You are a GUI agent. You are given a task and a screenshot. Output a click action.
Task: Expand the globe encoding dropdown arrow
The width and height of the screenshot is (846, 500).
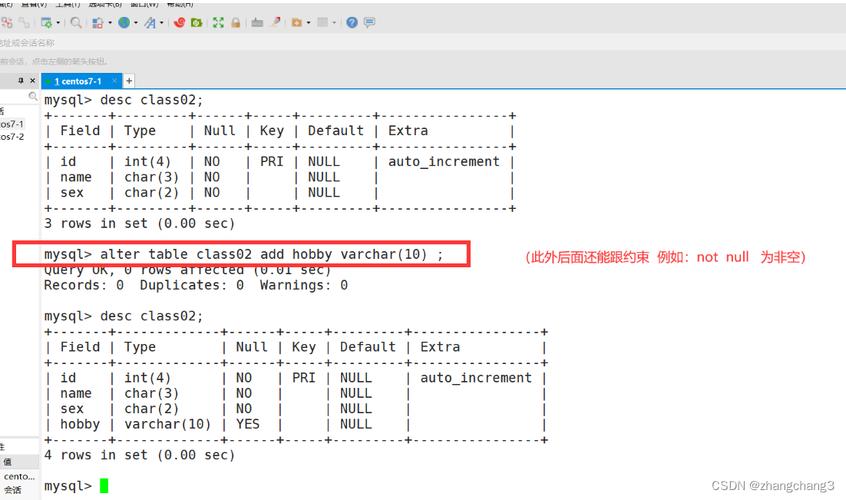(135, 23)
